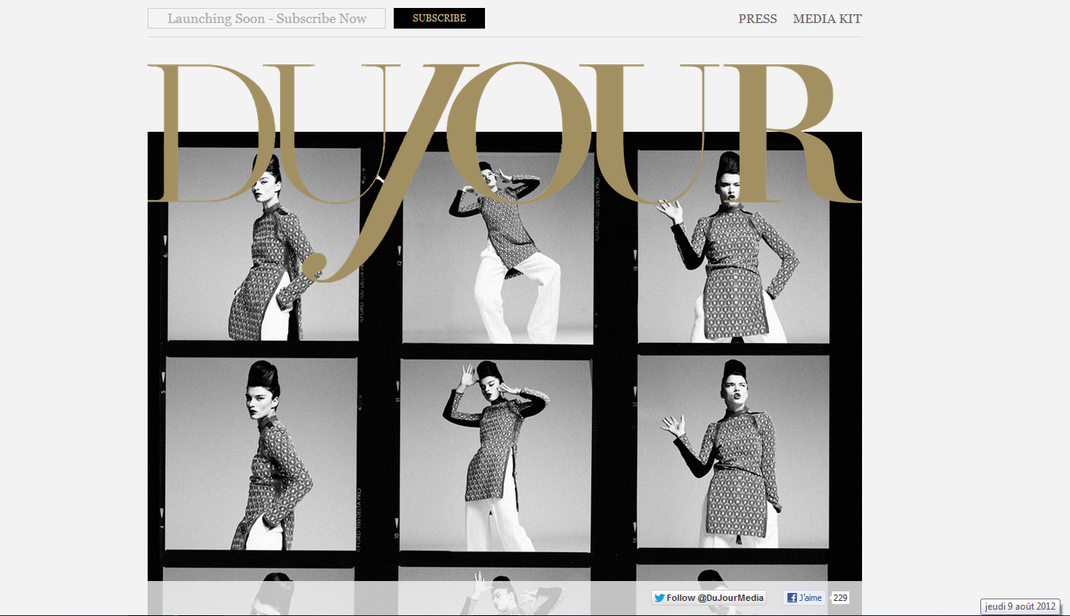Viewport: 1070px width, 616px height.
Task: Open the J'aime Facebook button
Action: click(x=806, y=597)
